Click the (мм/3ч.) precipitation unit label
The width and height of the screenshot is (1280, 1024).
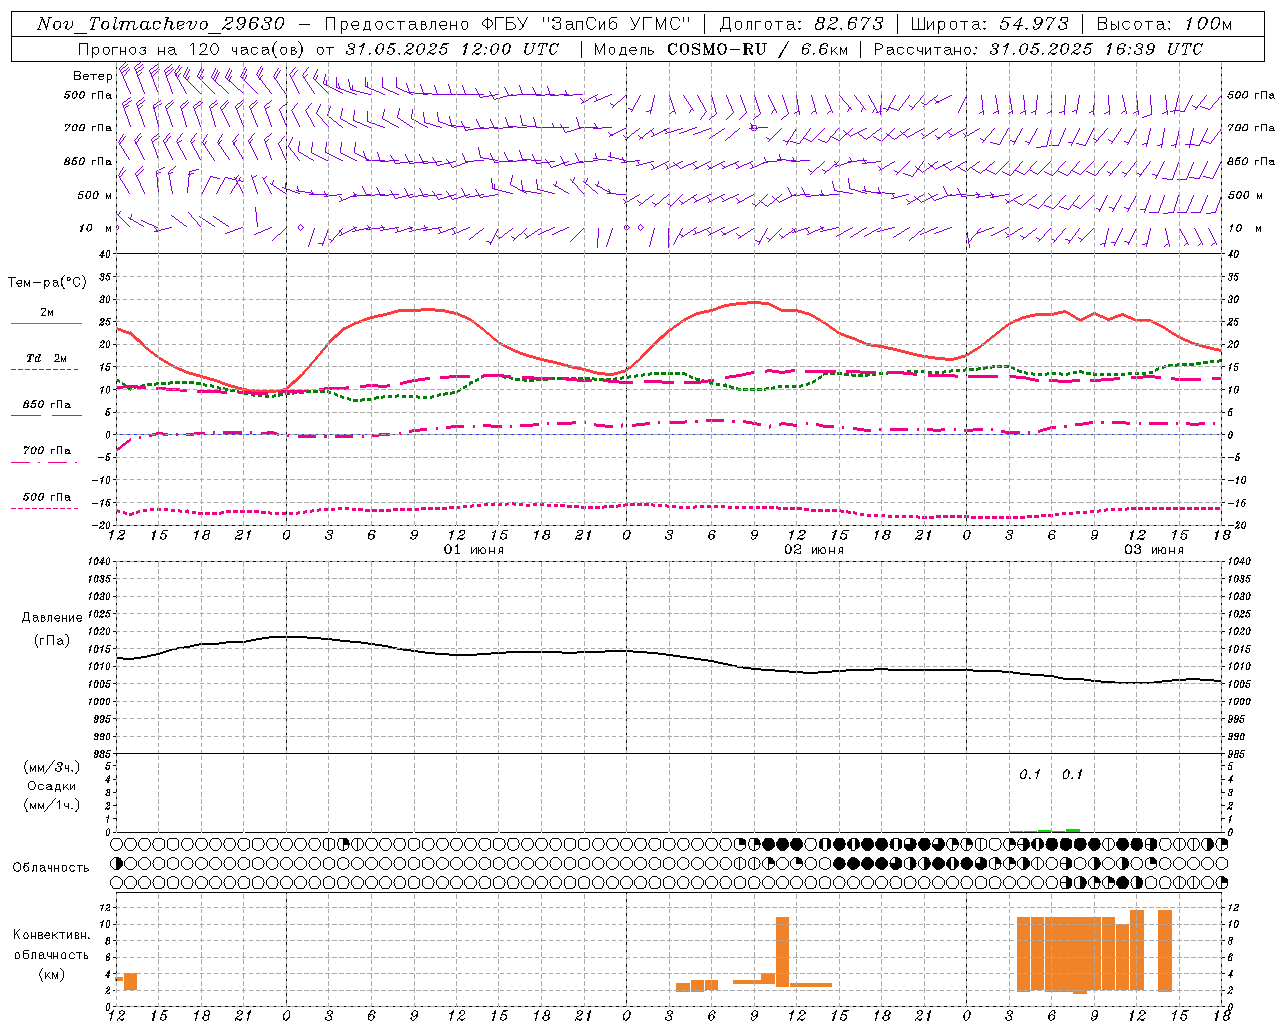click(x=52, y=767)
